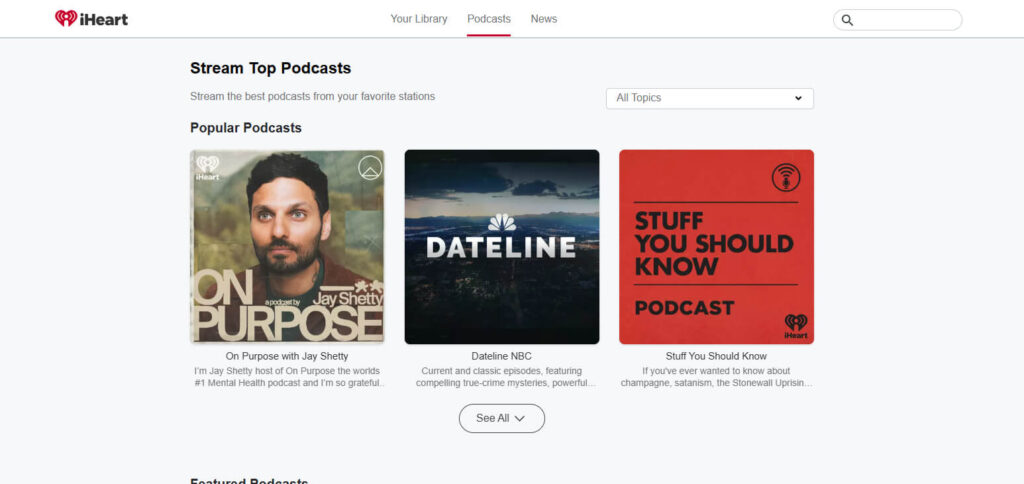
Task: Open the Dateline podcast cover image
Action: tap(502, 247)
